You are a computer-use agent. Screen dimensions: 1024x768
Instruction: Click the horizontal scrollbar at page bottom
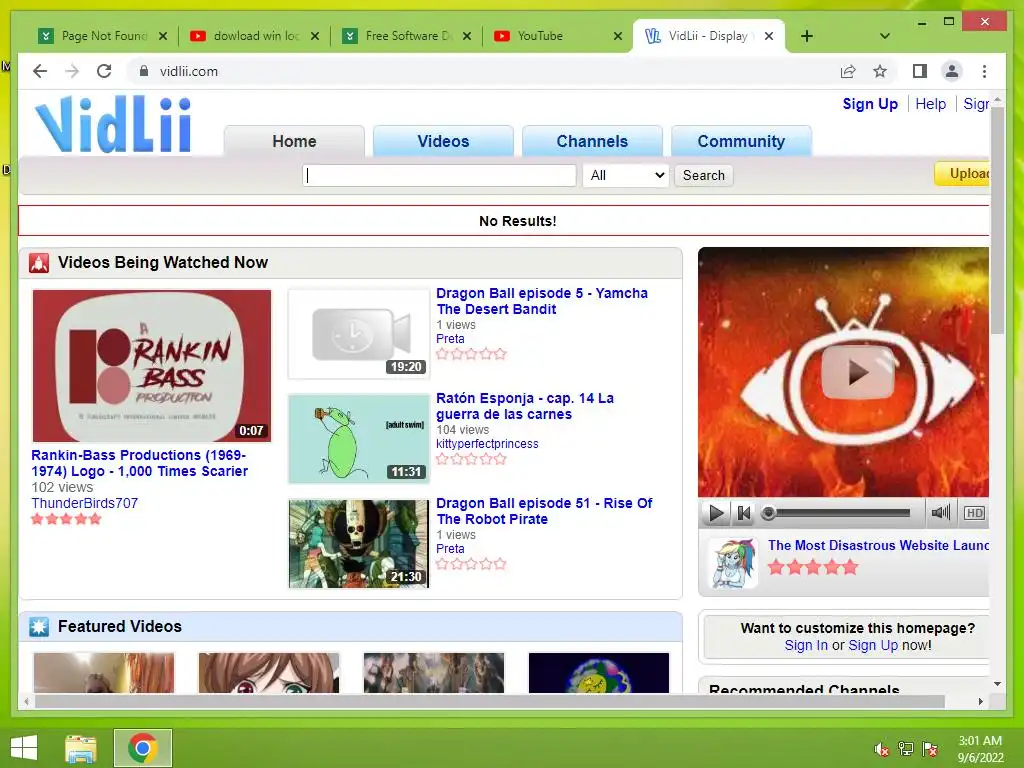click(490, 701)
